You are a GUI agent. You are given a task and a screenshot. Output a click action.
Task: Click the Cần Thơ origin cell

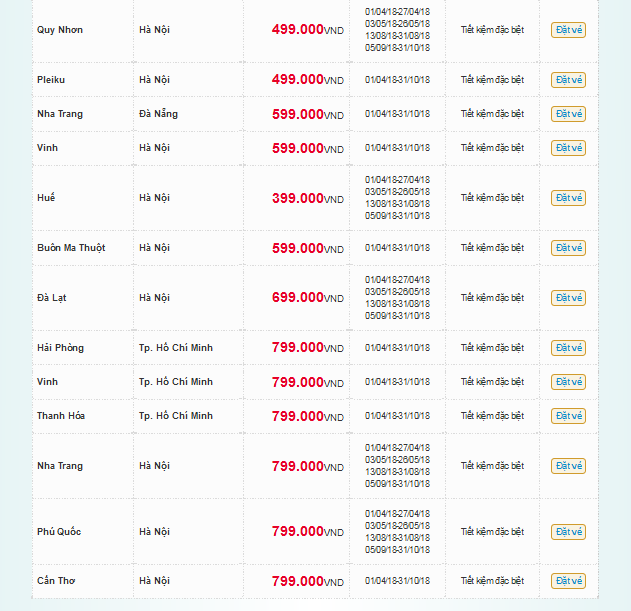tap(57, 581)
